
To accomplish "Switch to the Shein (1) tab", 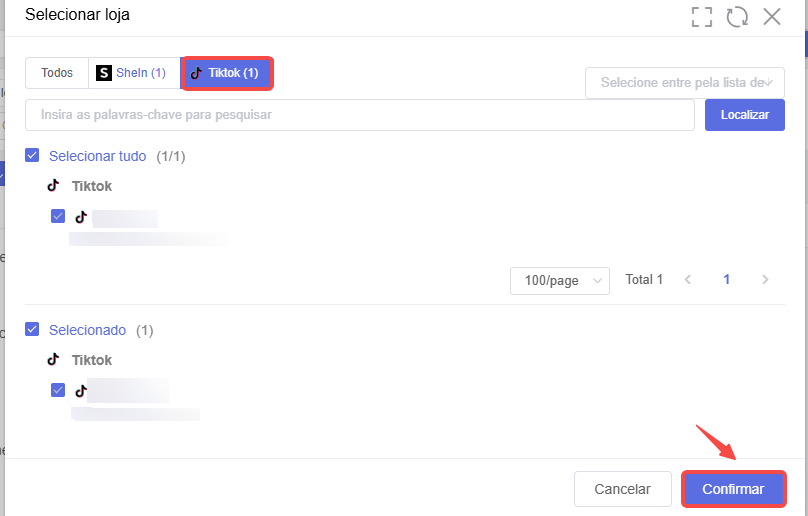I will pyautogui.click(x=134, y=73).
